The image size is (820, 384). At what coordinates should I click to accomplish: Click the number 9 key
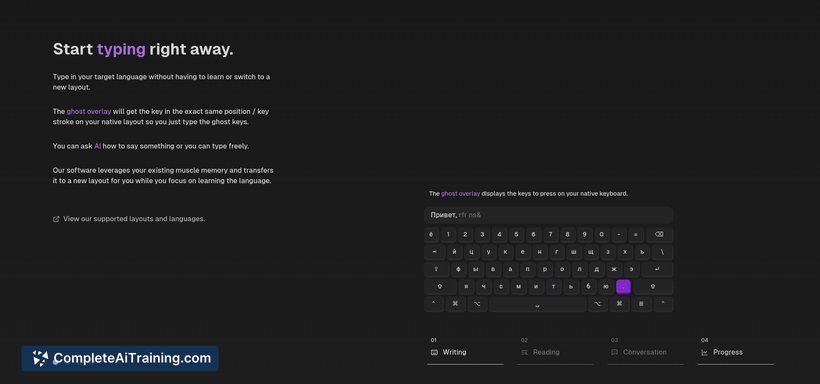(585, 235)
